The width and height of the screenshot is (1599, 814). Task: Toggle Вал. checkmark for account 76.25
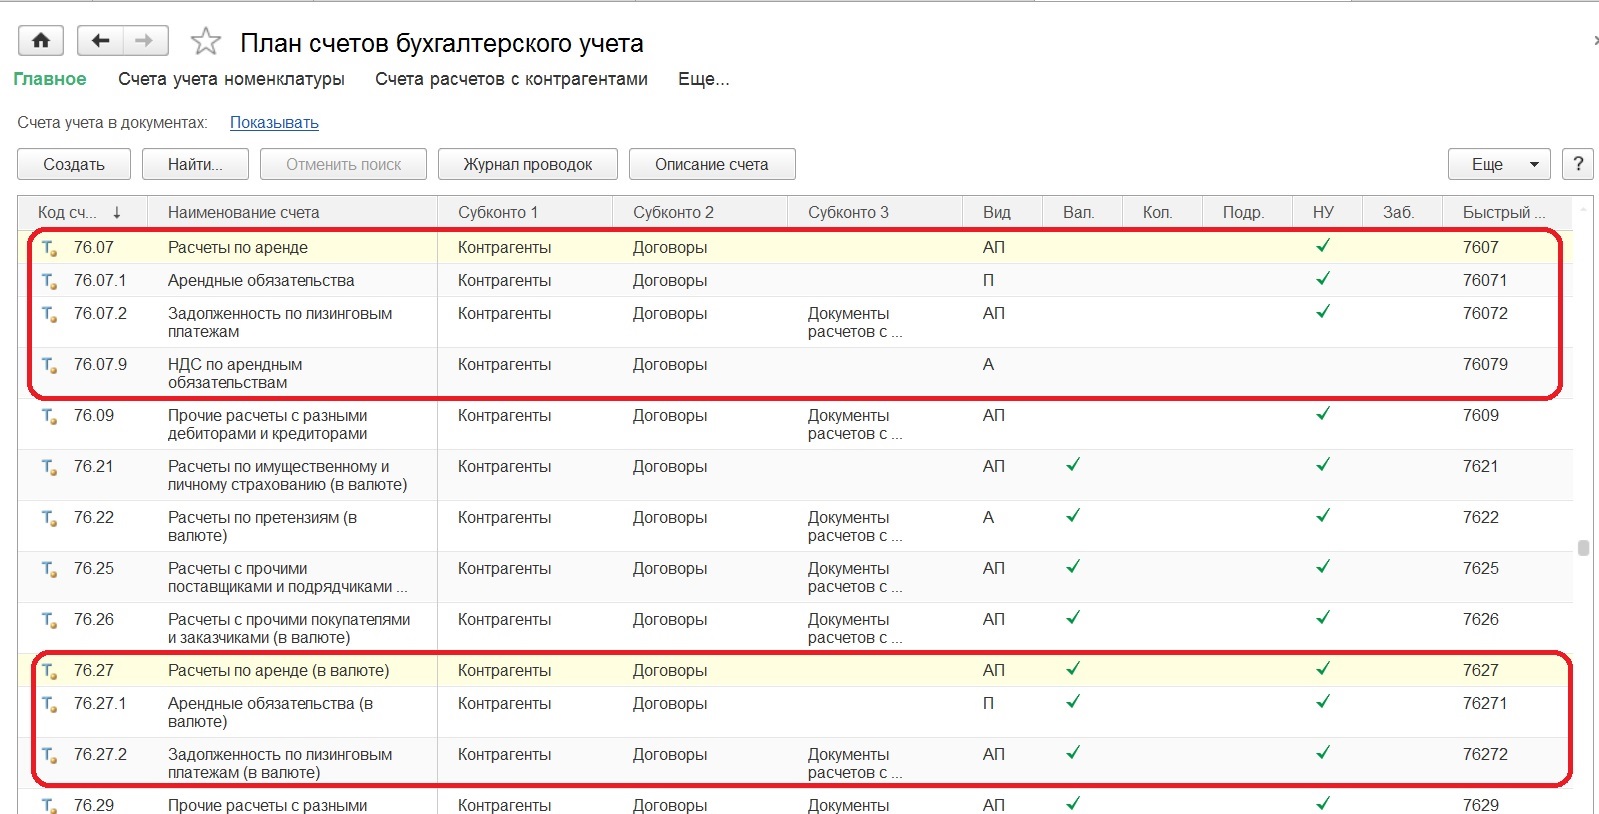click(x=1073, y=567)
